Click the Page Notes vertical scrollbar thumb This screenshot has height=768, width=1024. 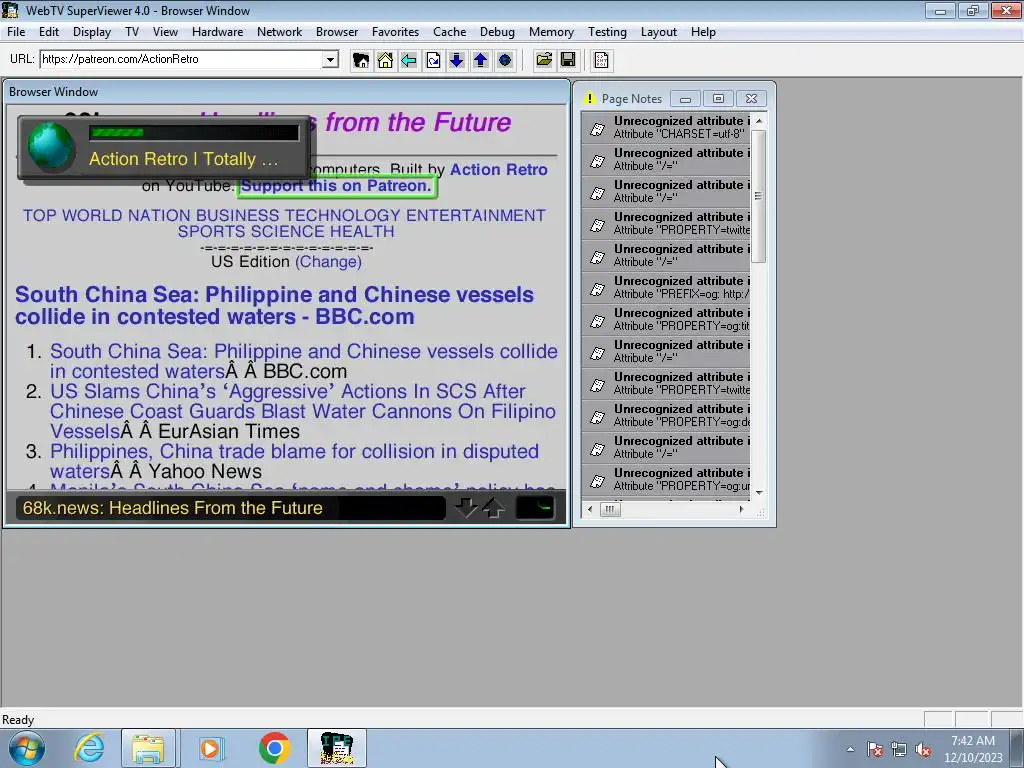(x=758, y=197)
